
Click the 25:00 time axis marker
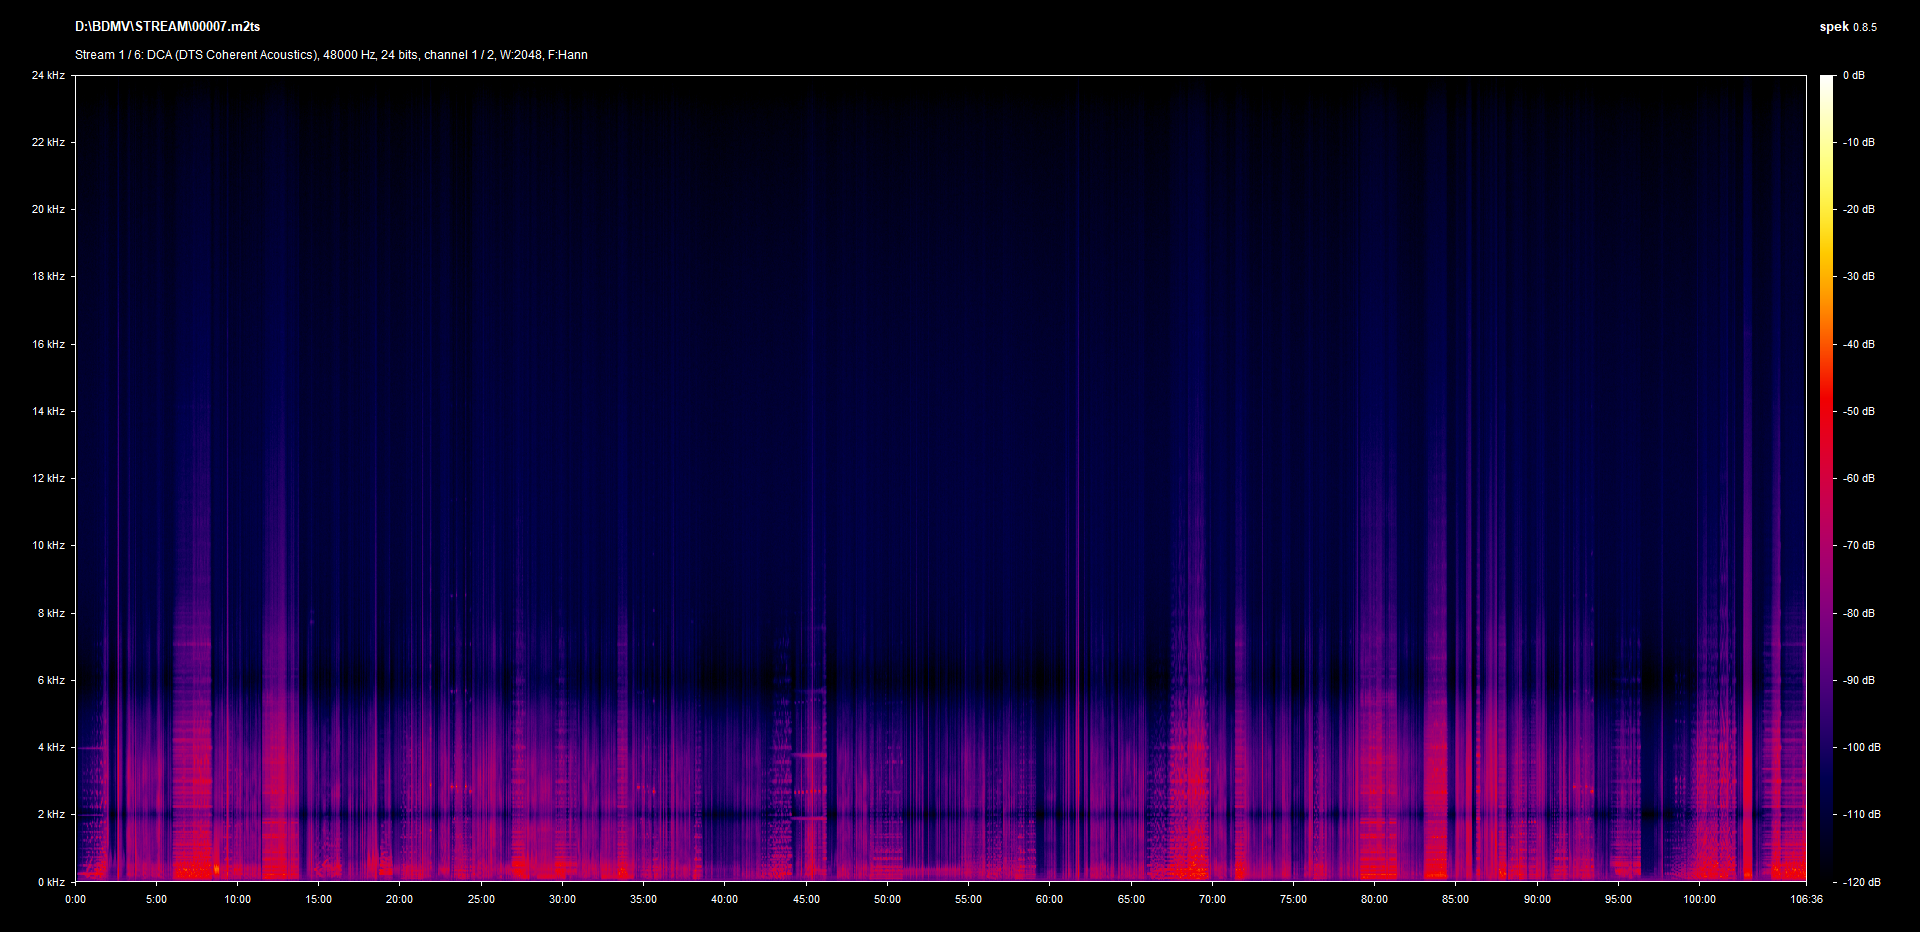click(481, 899)
